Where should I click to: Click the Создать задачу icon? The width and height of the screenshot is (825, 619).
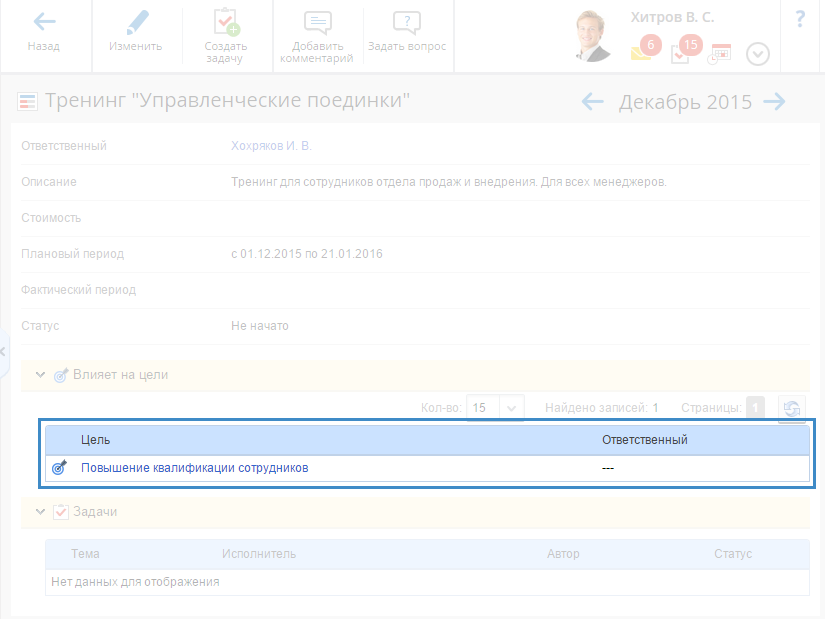226,23
